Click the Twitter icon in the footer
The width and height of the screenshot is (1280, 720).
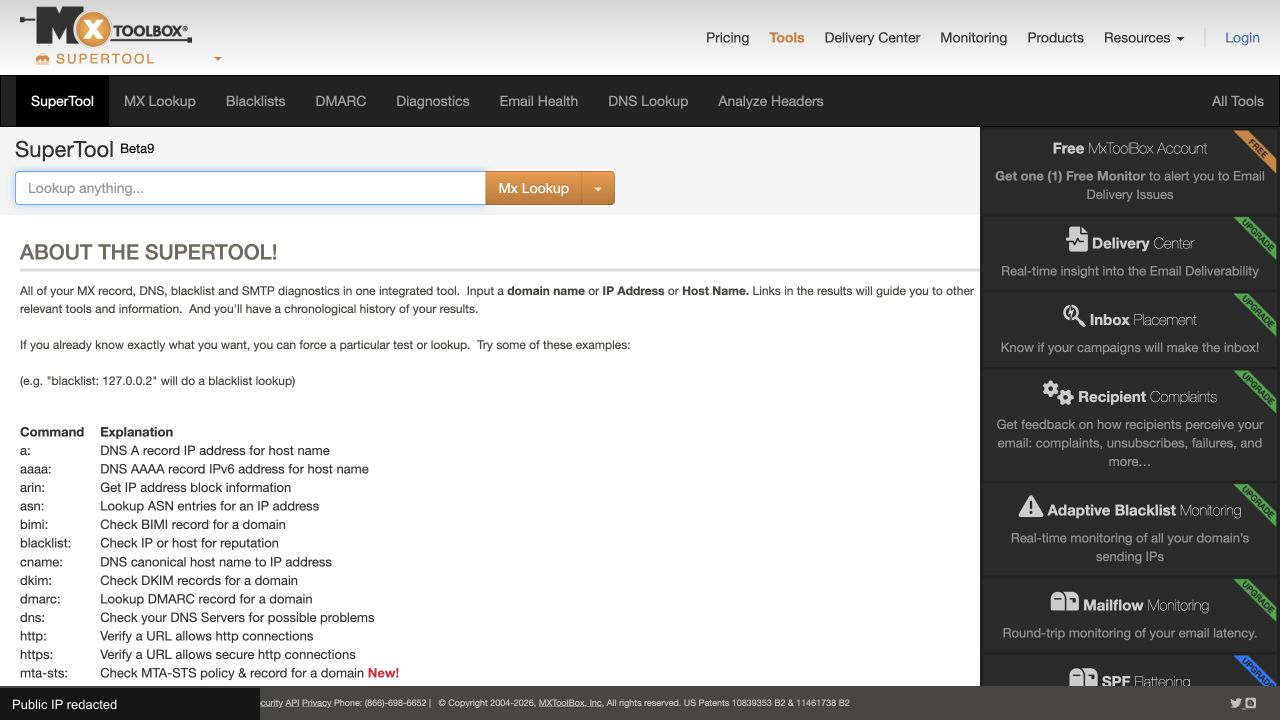click(x=1236, y=703)
